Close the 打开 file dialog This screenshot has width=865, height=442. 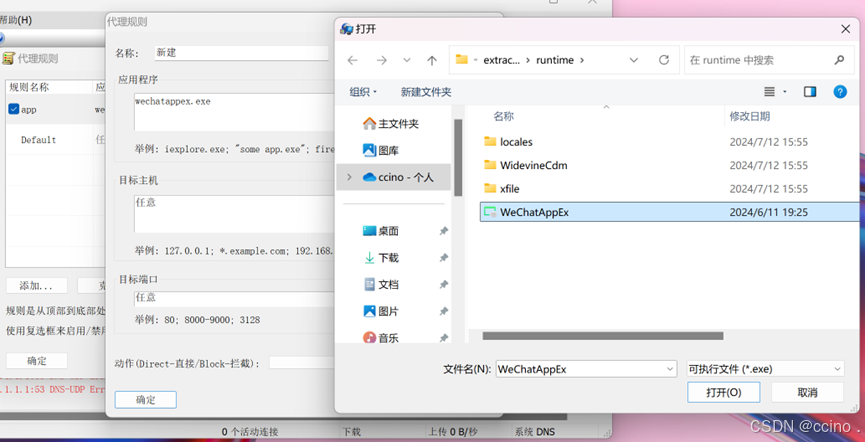pyautogui.click(x=845, y=29)
